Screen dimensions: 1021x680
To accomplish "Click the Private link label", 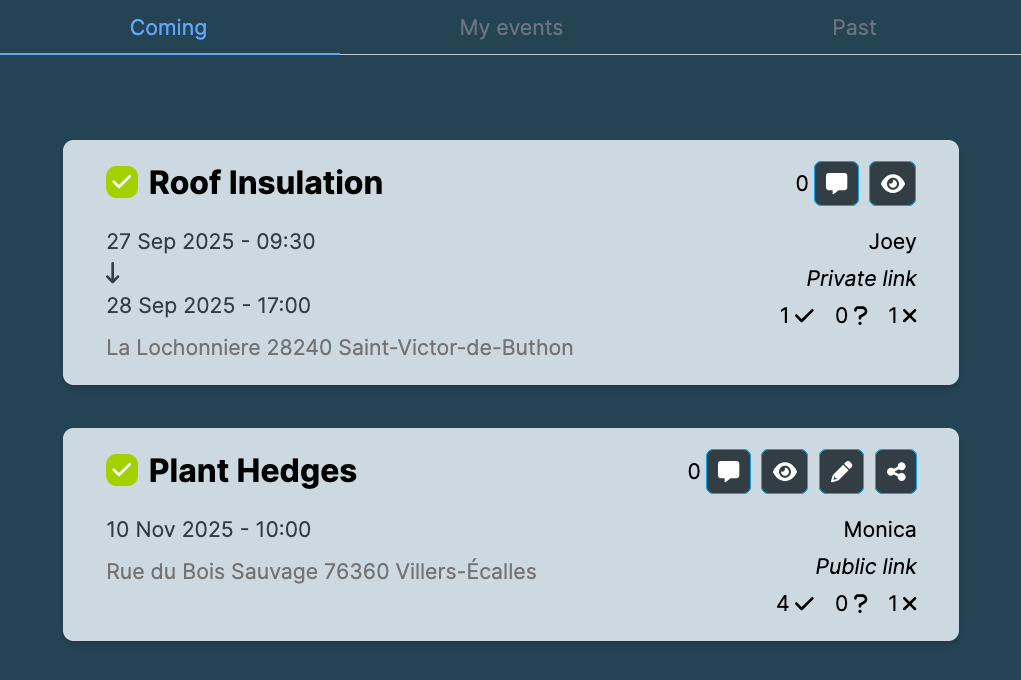I will click(861, 279).
